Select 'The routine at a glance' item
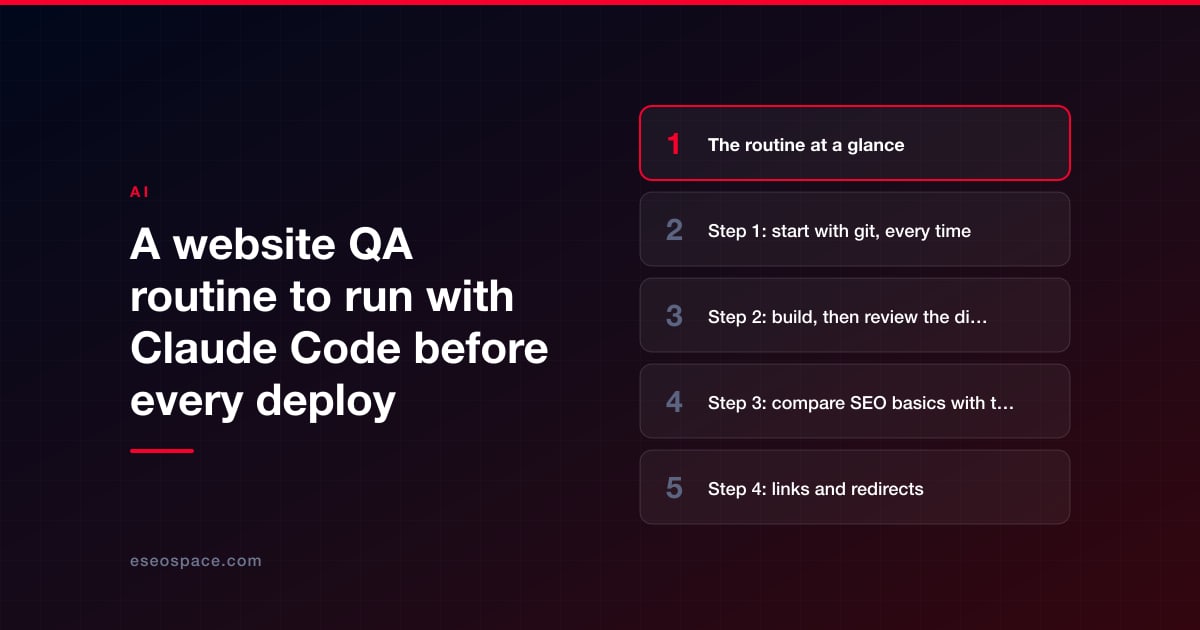This screenshot has height=630, width=1200. coord(855,143)
